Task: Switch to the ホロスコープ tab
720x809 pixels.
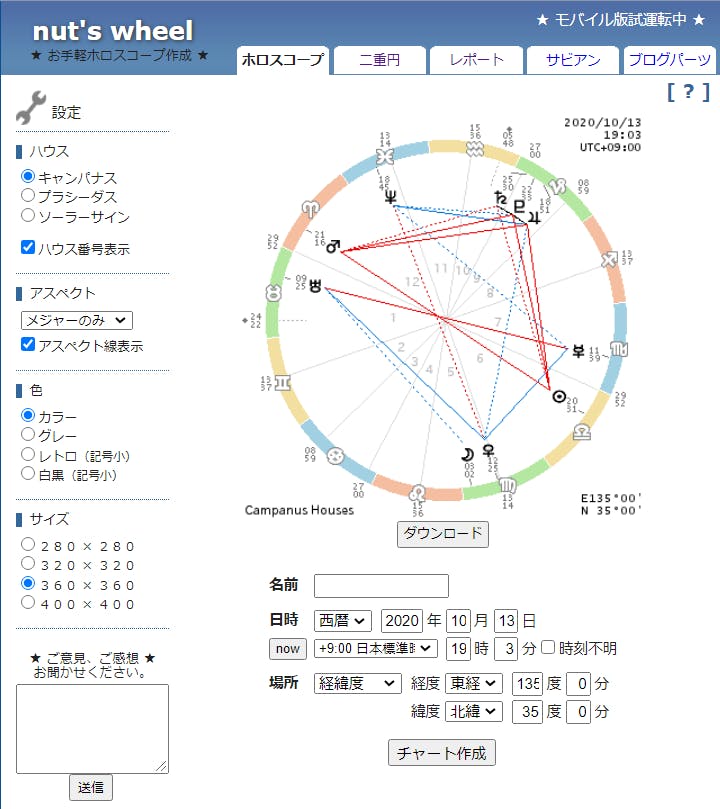Action: click(283, 60)
